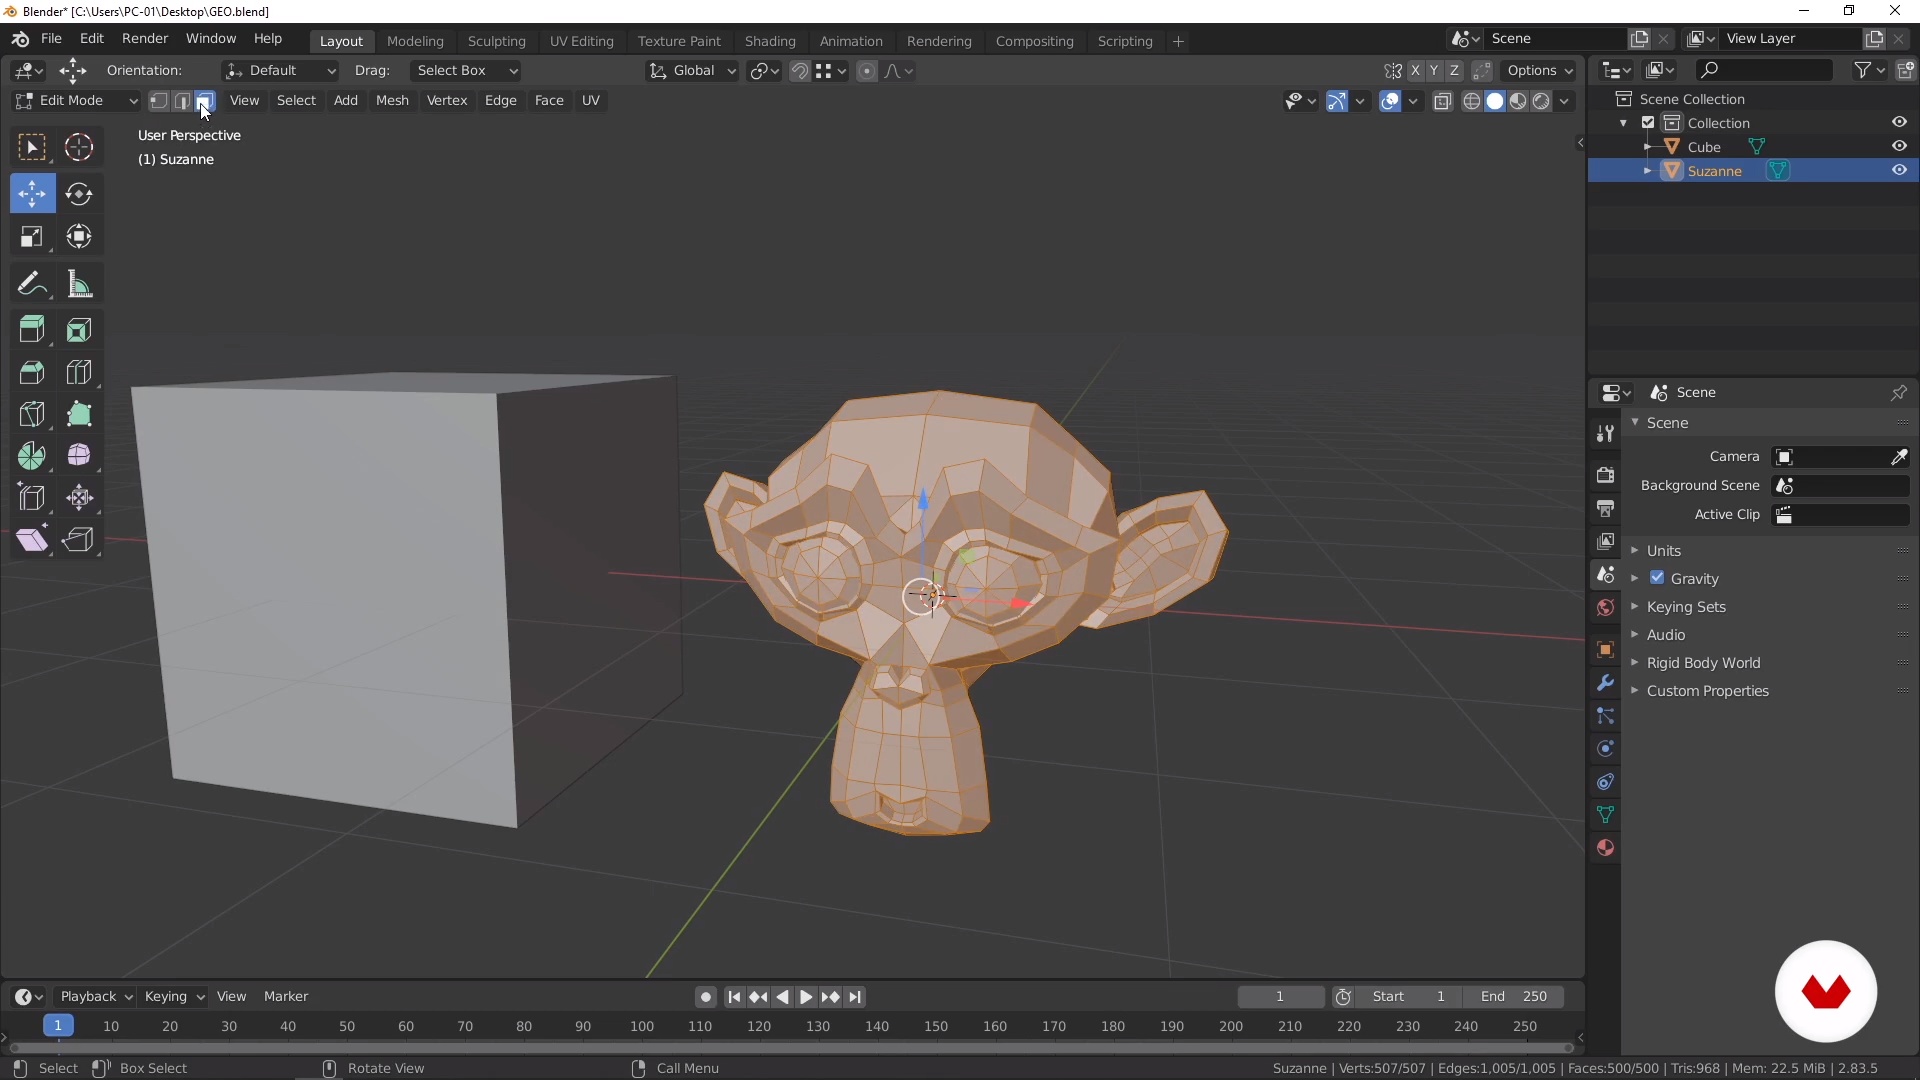This screenshot has height=1080, width=1920.
Task: Open the Options dropdown
Action: (1539, 71)
